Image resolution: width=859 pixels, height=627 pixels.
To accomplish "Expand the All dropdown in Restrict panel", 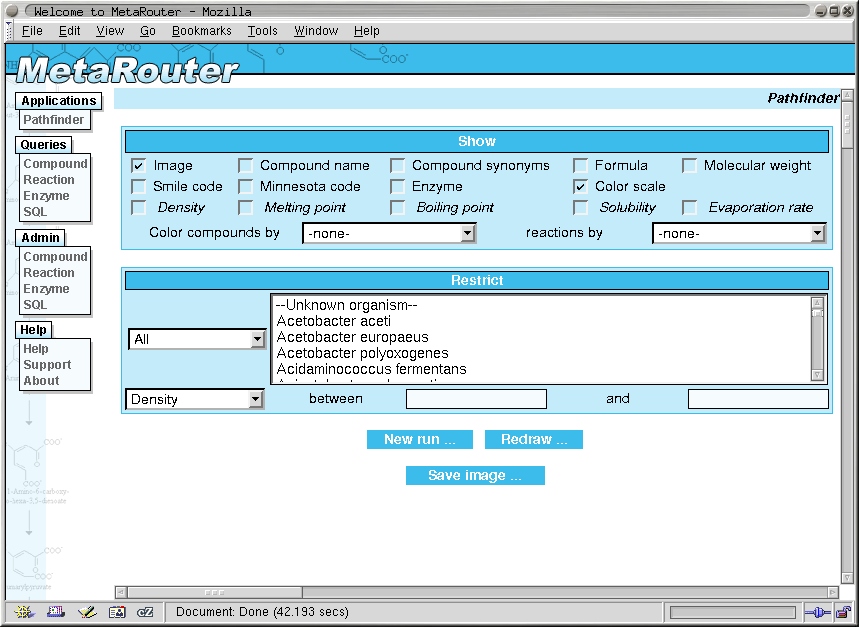I will [x=197, y=339].
